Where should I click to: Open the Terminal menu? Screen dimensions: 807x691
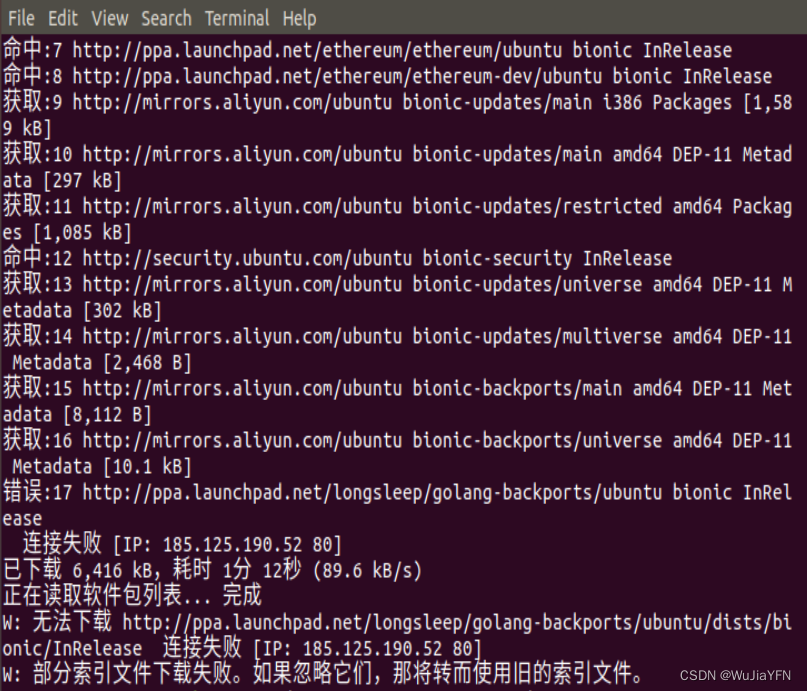pyautogui.click(x=236, y=18)
